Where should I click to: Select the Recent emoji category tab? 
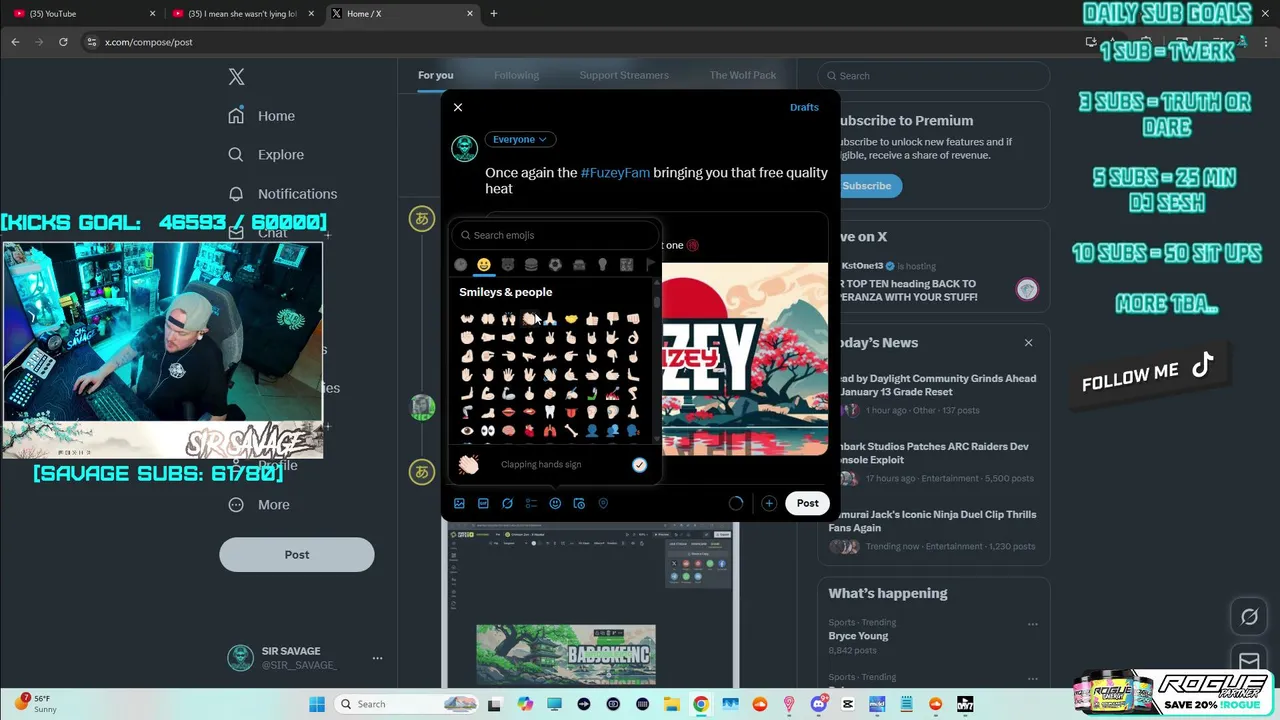click(x=461, y=265)
